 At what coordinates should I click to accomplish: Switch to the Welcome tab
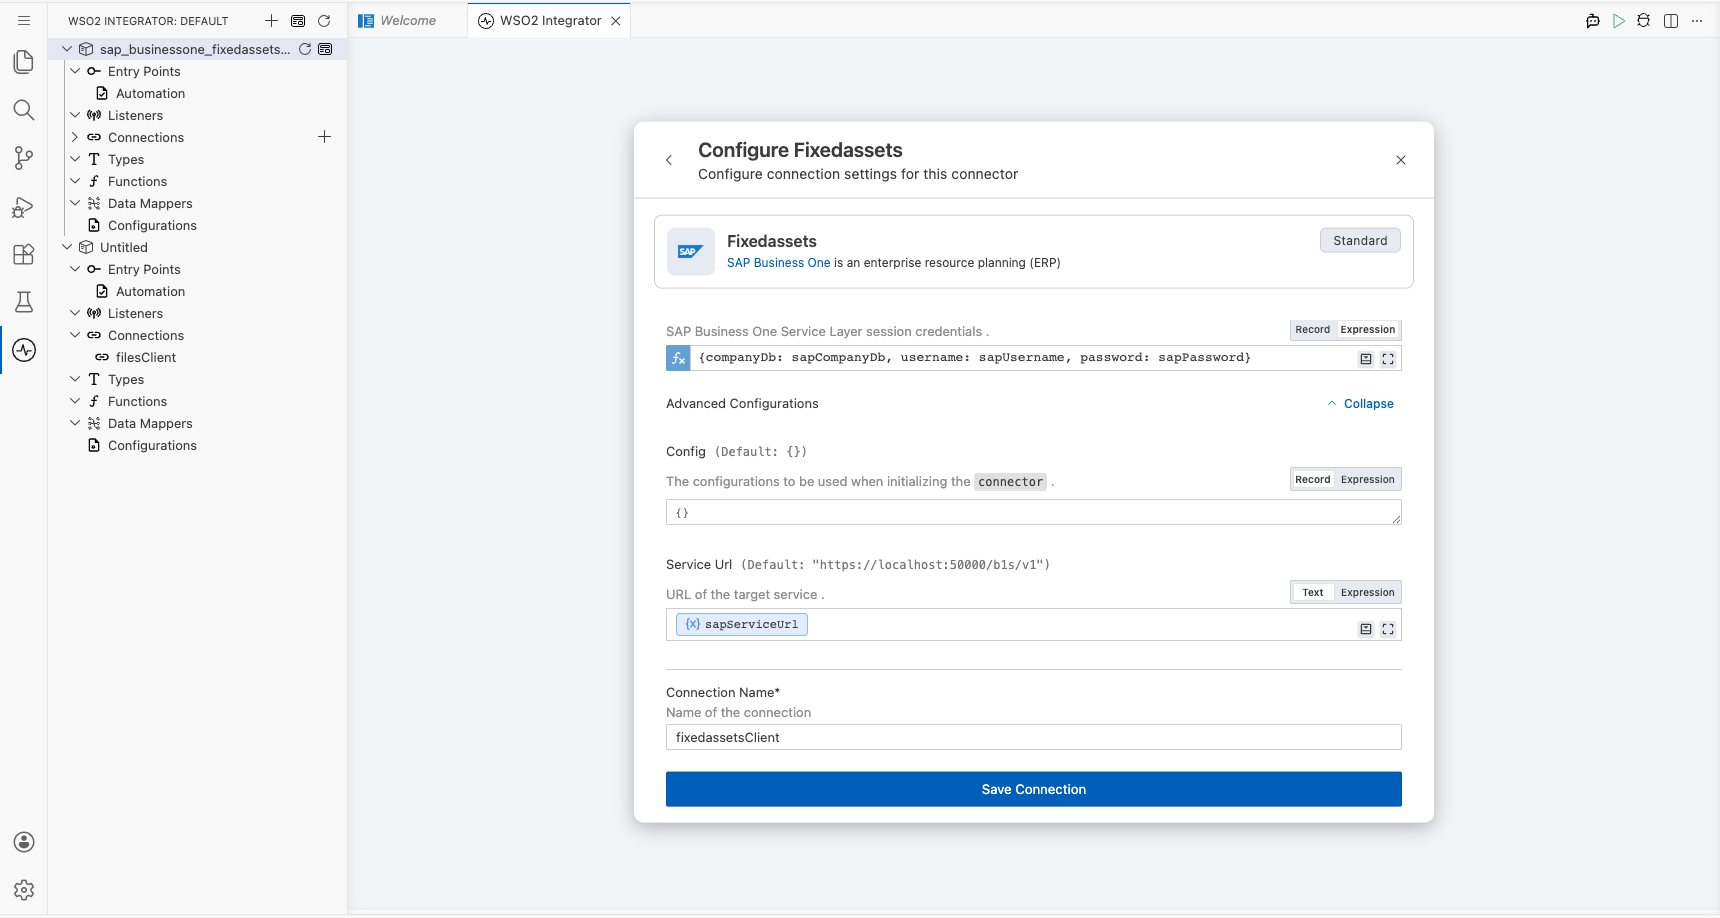click(408, 21)
